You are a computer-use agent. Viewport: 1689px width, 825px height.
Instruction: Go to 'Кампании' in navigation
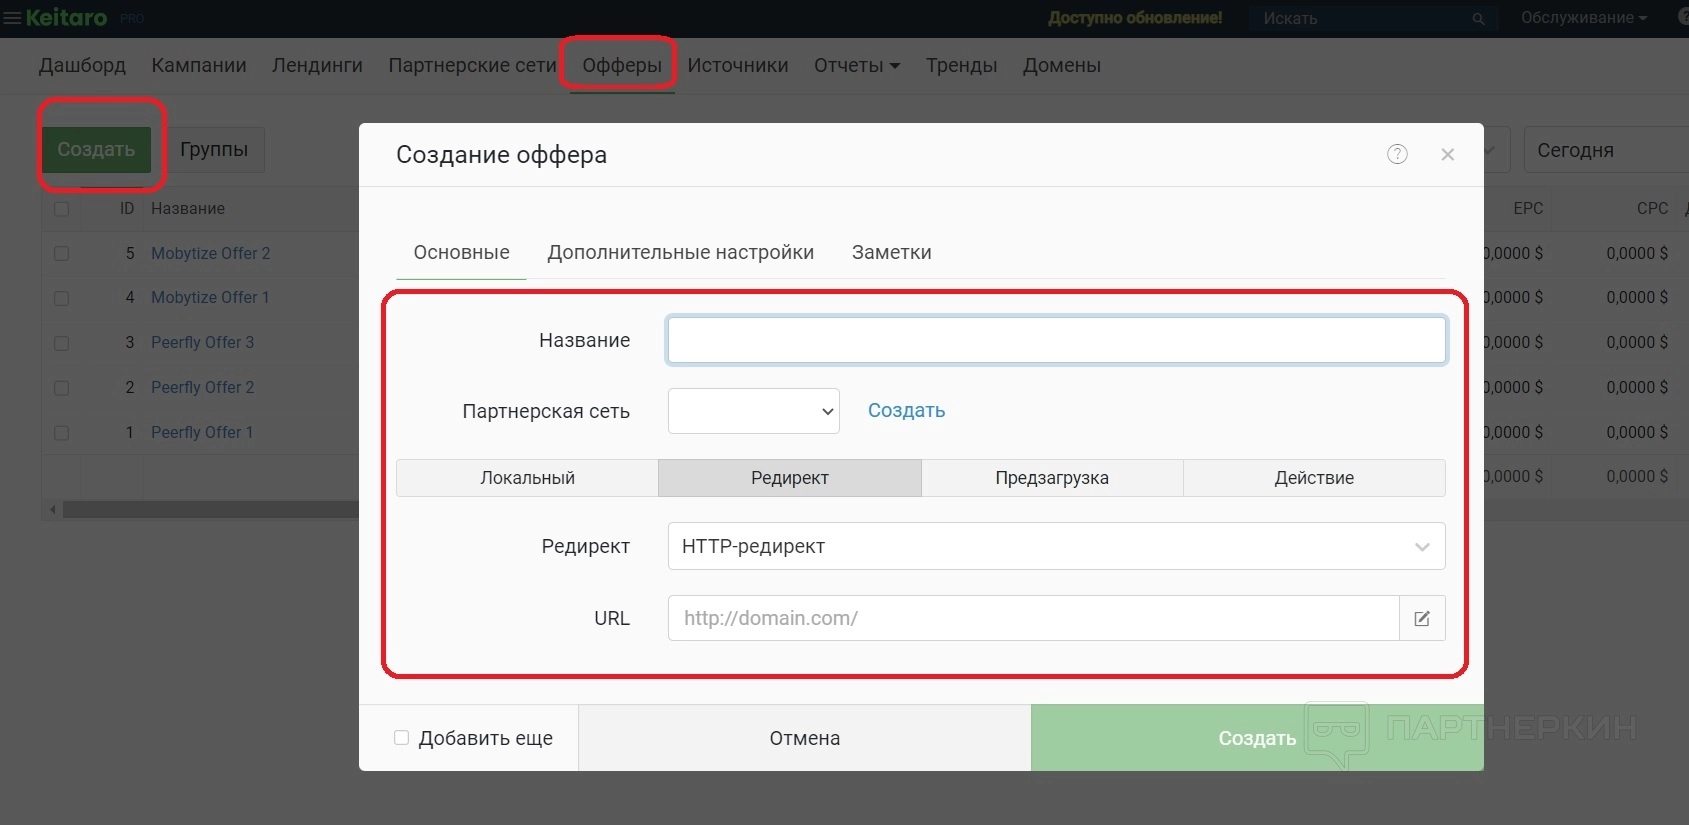pyautogui.click(x=199, y=66)
